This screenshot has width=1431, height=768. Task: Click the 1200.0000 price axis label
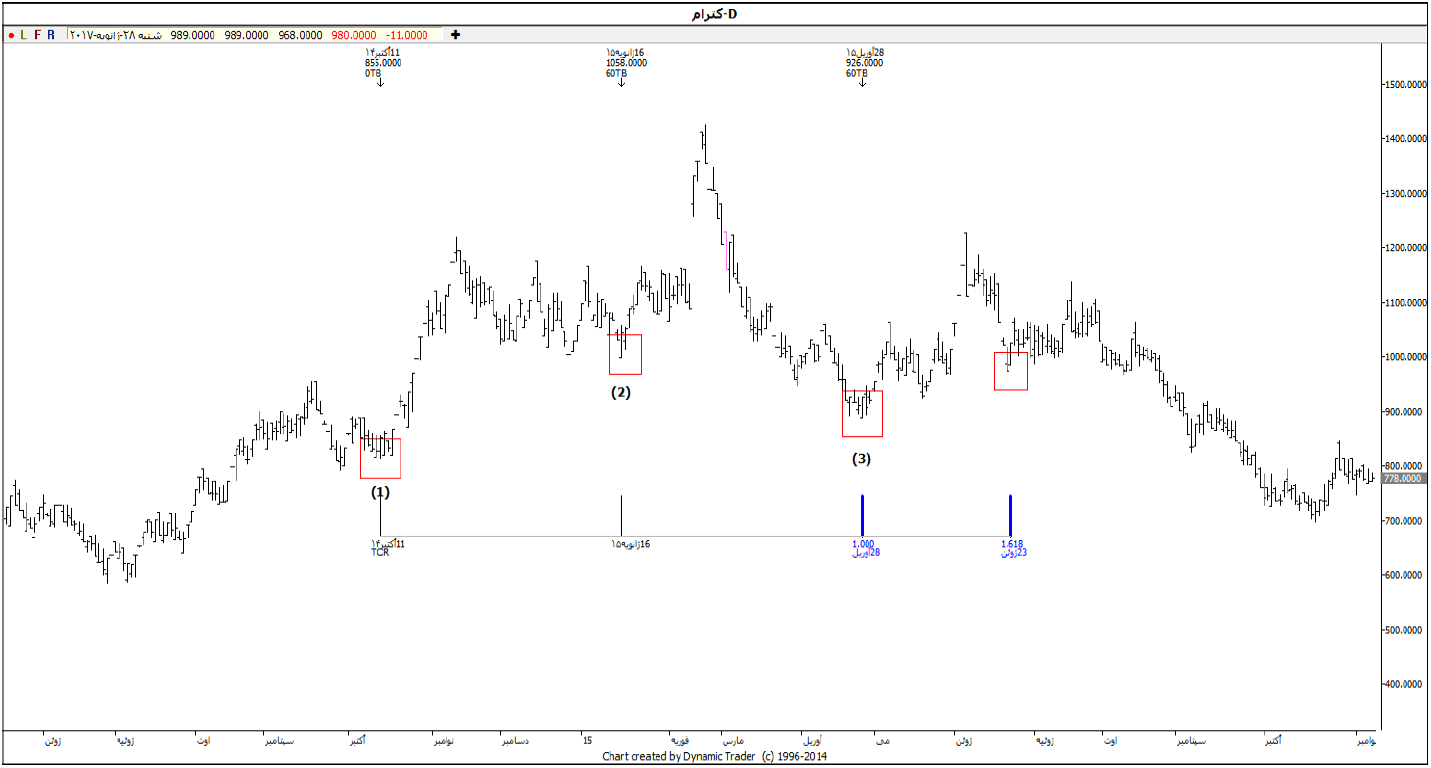[1406, 248]
